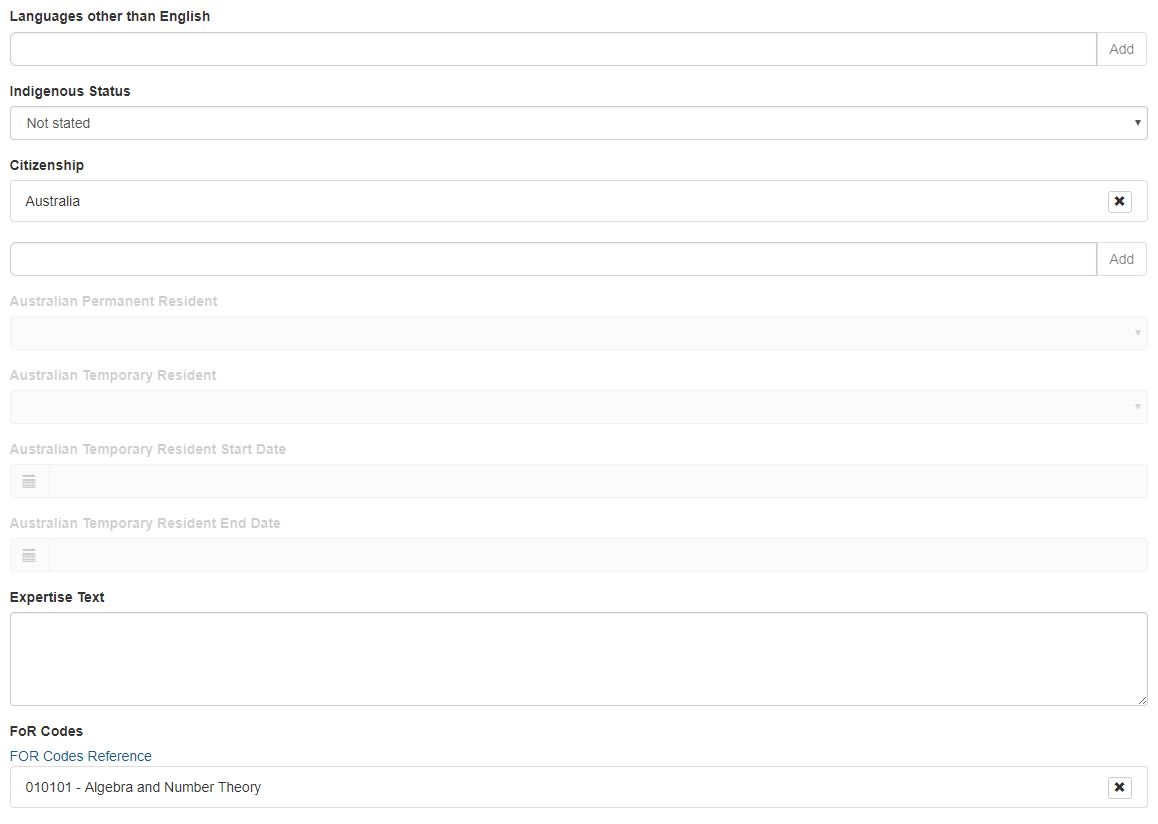Click the Temporary Resident End Date calendar icon
The height and width of the screenshot is (824, 1158).
(x=30, y=555)
